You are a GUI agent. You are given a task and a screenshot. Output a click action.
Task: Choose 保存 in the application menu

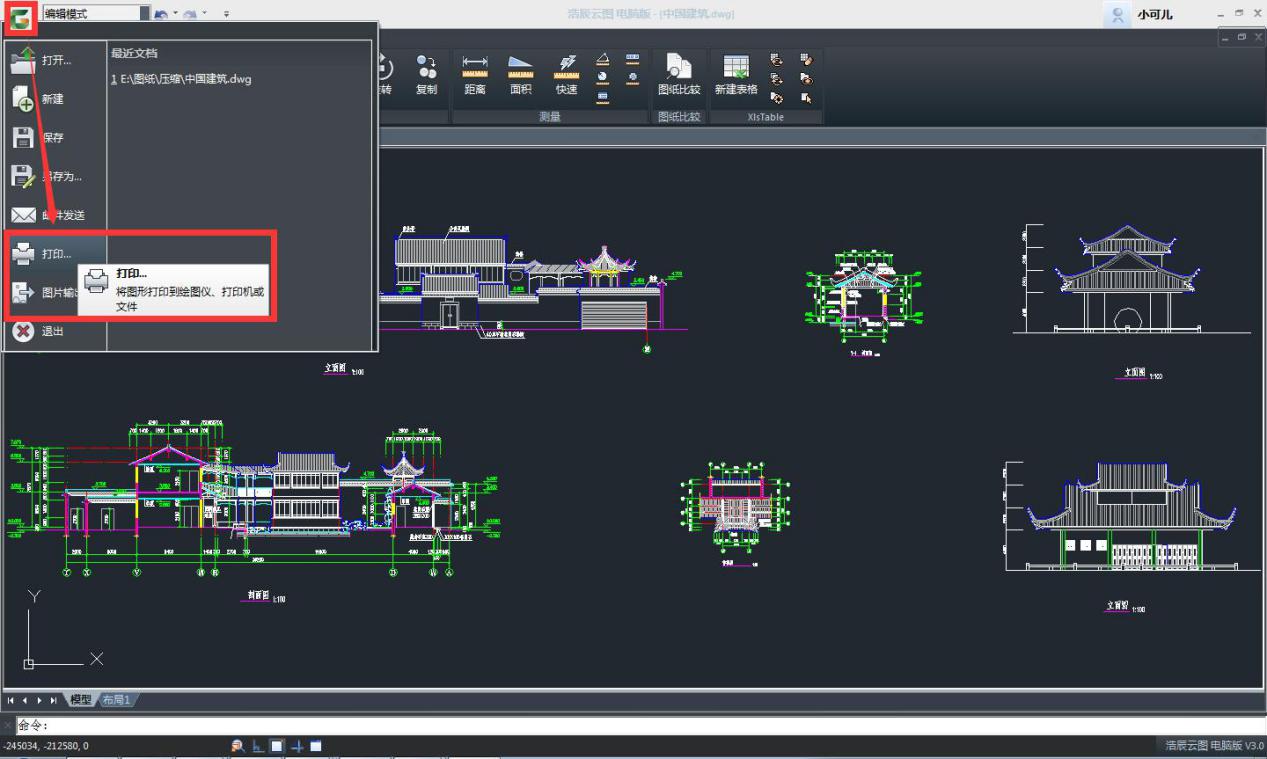click(54, 138)
